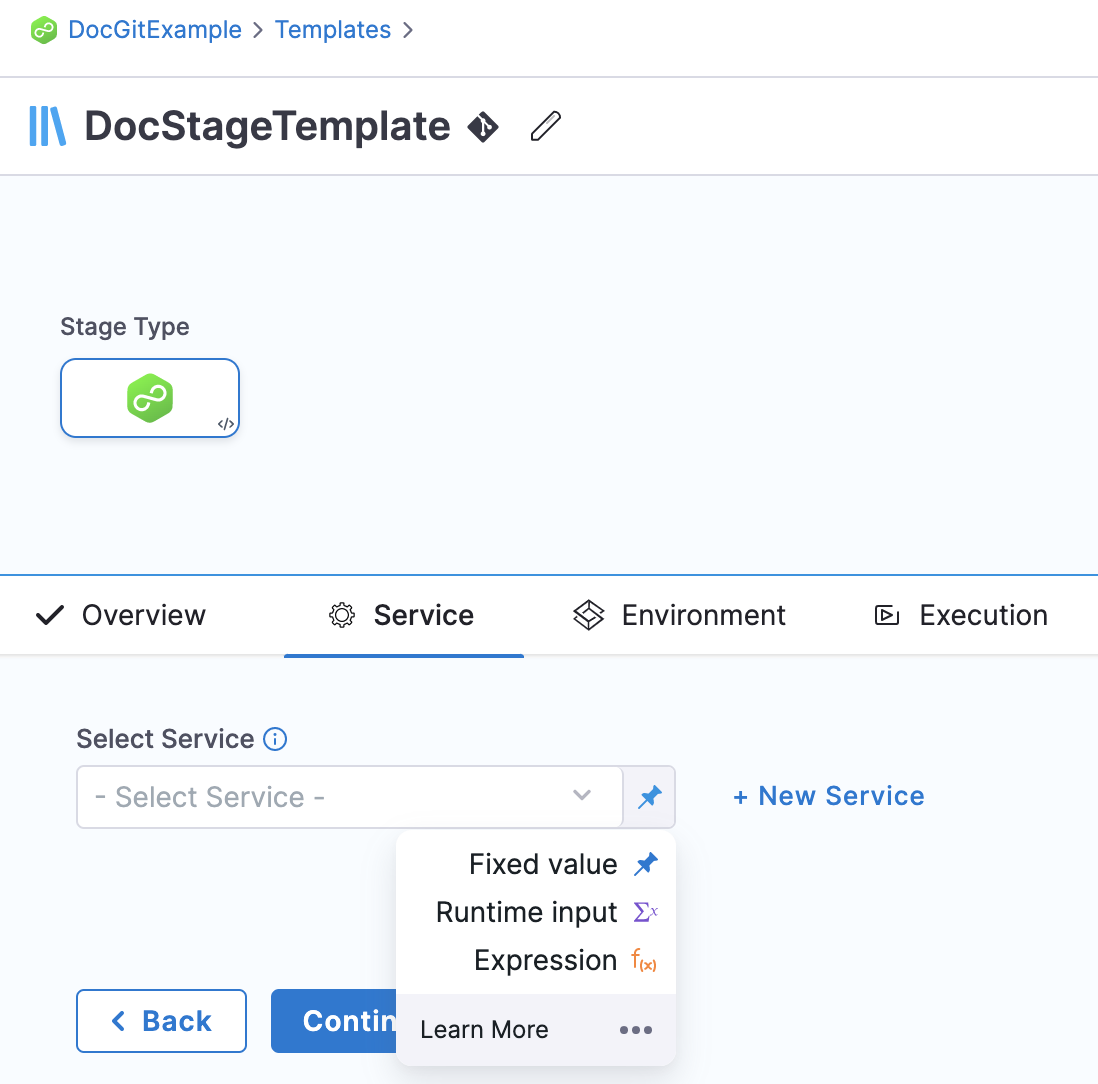Image resolution: width=1098 pixels, height=1084 pixels.
Task: Open the Select Service dropdown
Action: pos(330,797)
